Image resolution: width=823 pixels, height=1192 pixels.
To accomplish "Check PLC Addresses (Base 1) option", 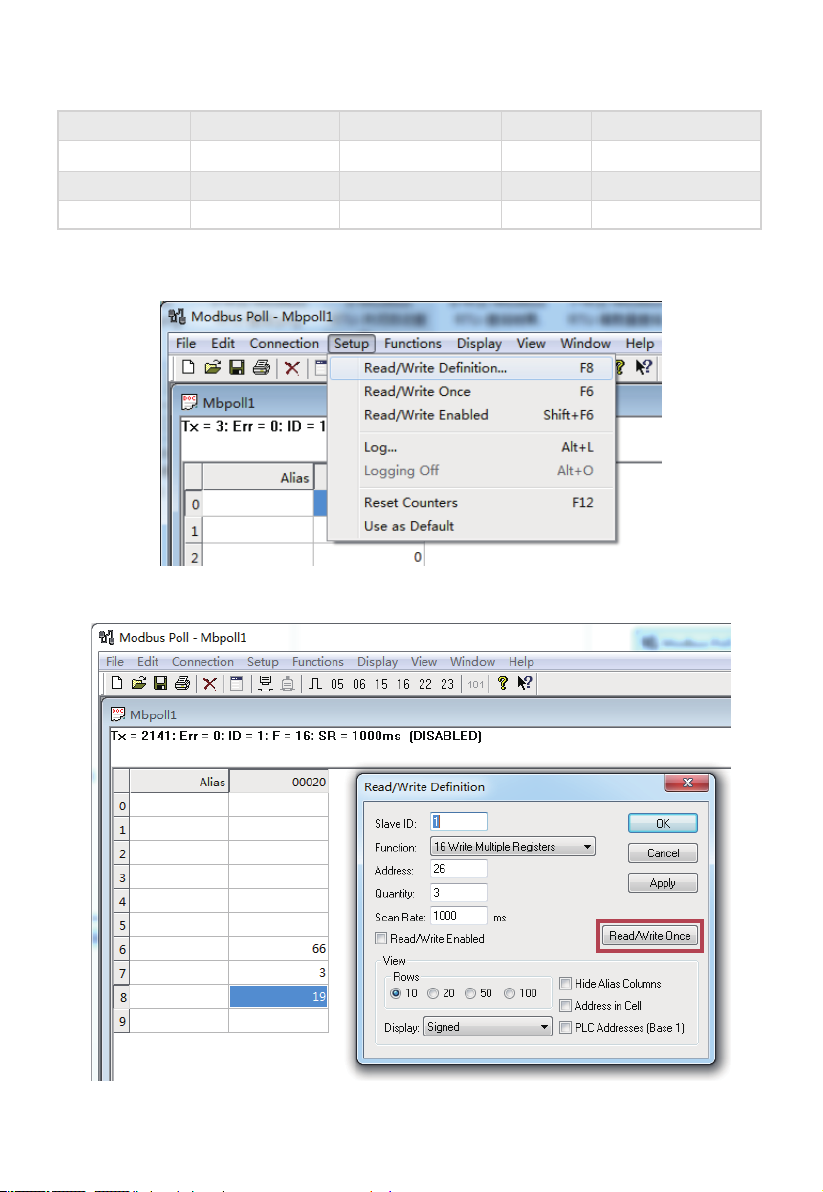I will [565, 1027].
